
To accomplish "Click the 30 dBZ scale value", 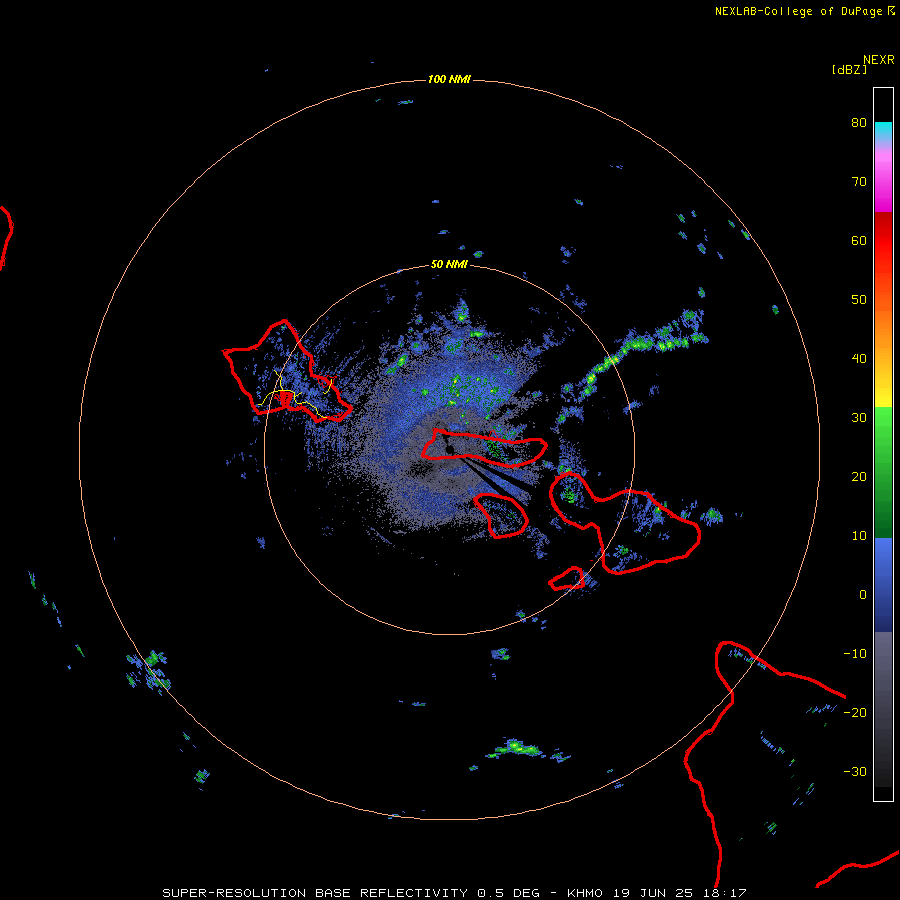I will pyautogui.click(x=859, y=418).
